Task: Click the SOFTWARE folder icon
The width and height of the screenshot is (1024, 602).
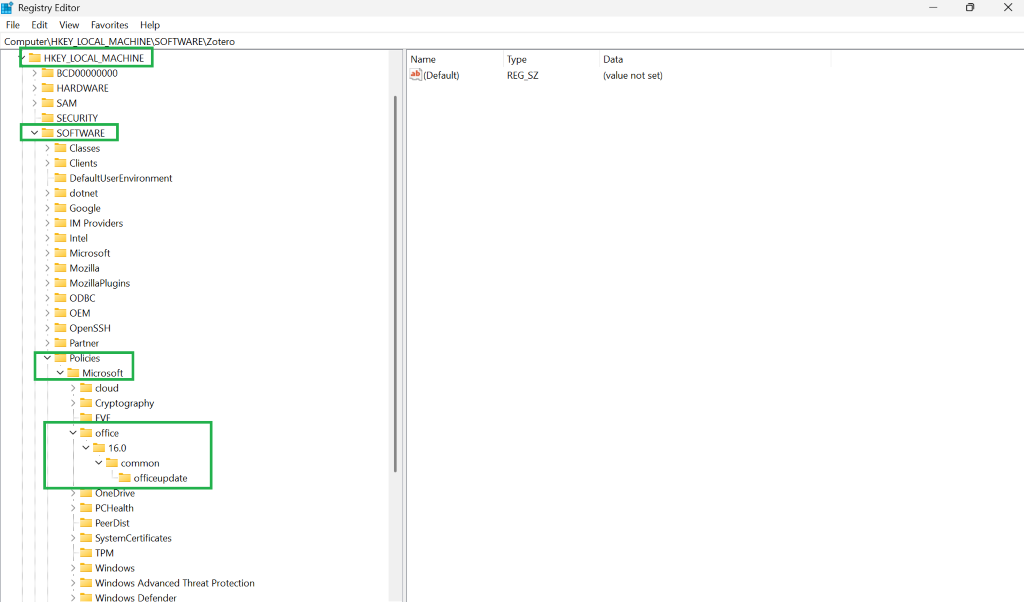Action: click(48, 133)
